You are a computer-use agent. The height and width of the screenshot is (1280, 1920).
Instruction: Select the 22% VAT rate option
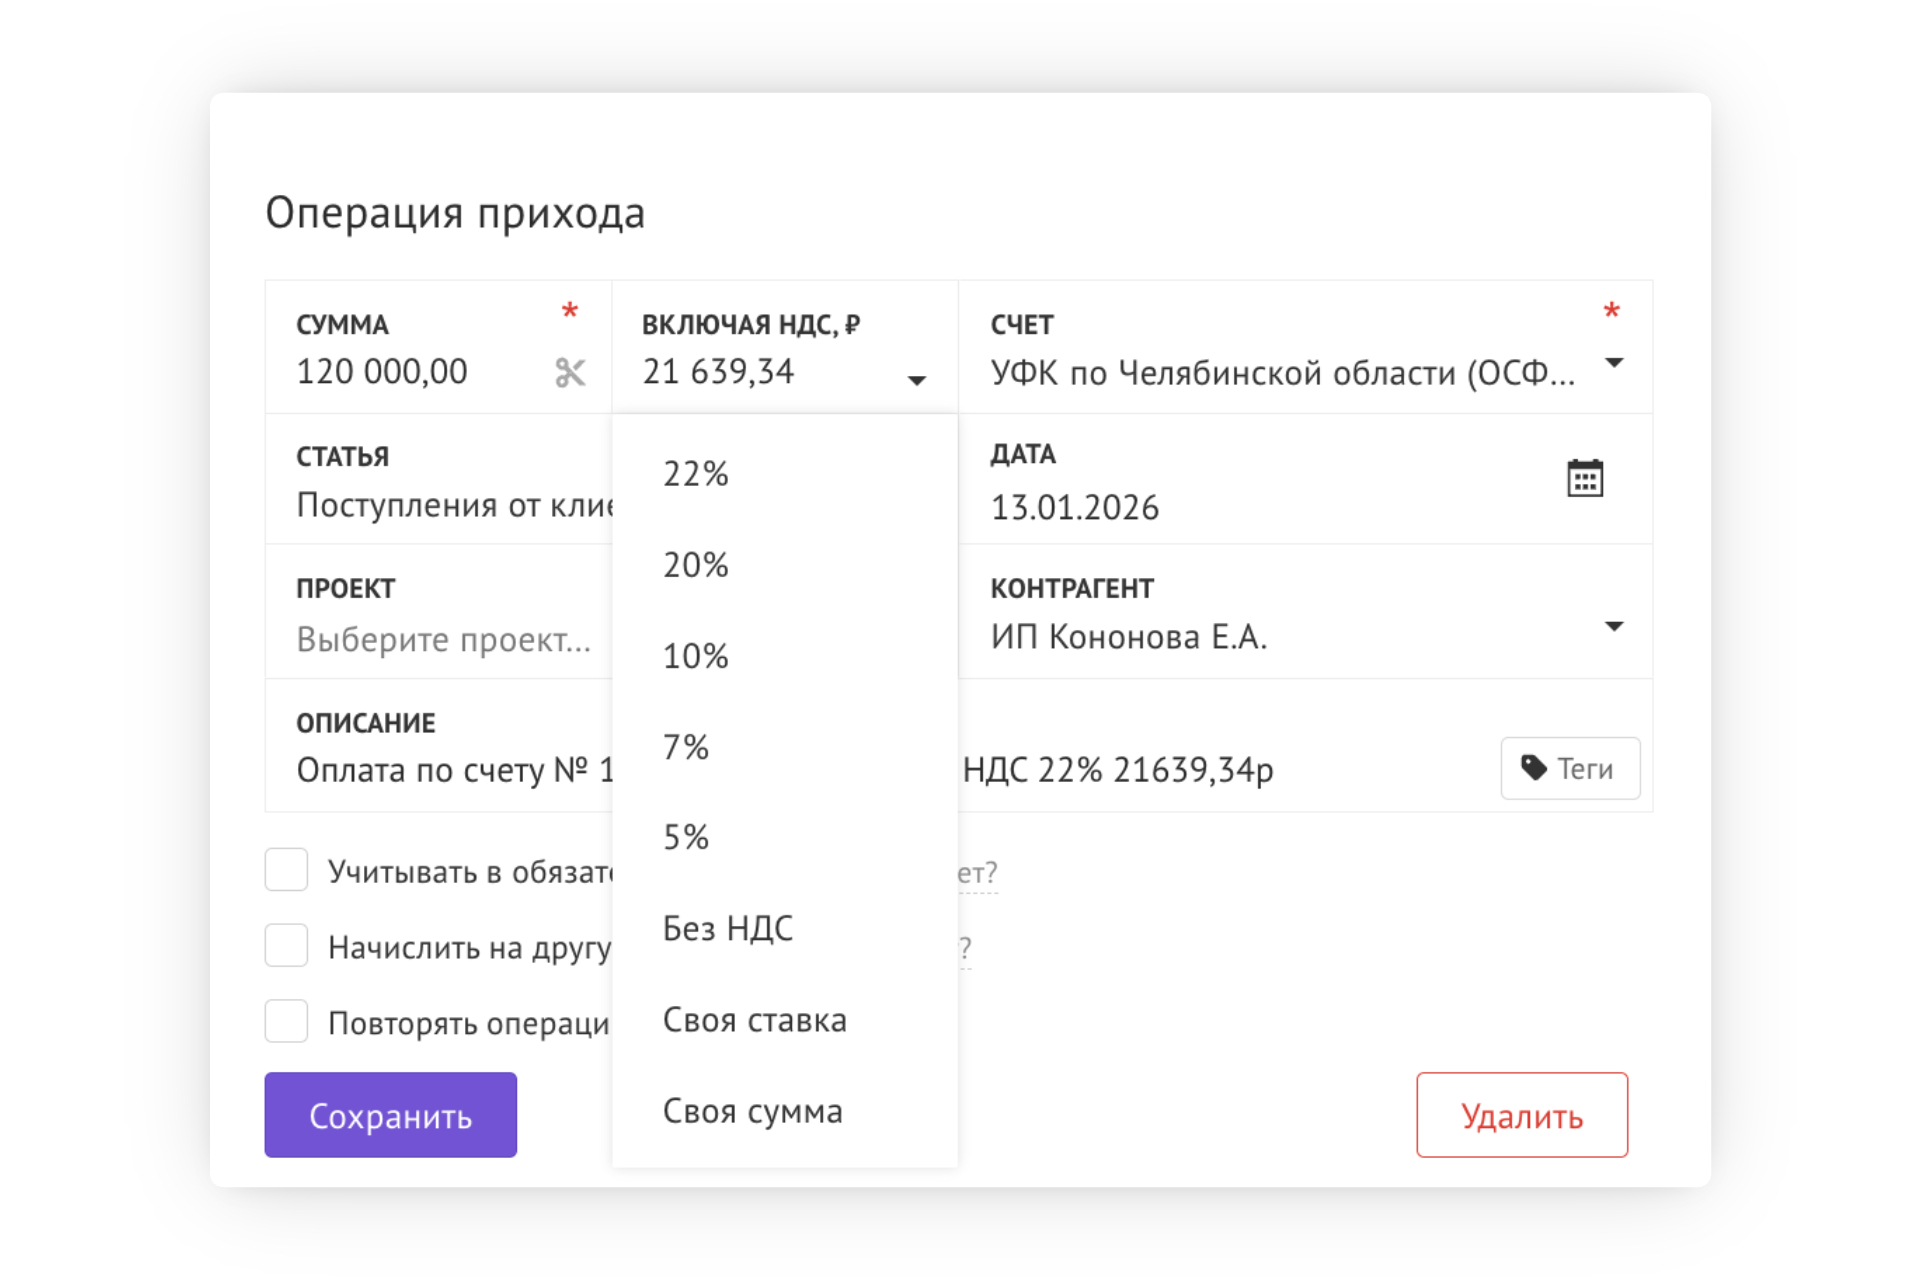696,474
